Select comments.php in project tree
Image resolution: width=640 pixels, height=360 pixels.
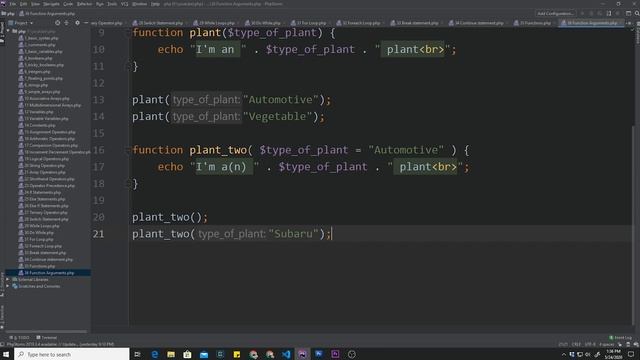(39, 45)
